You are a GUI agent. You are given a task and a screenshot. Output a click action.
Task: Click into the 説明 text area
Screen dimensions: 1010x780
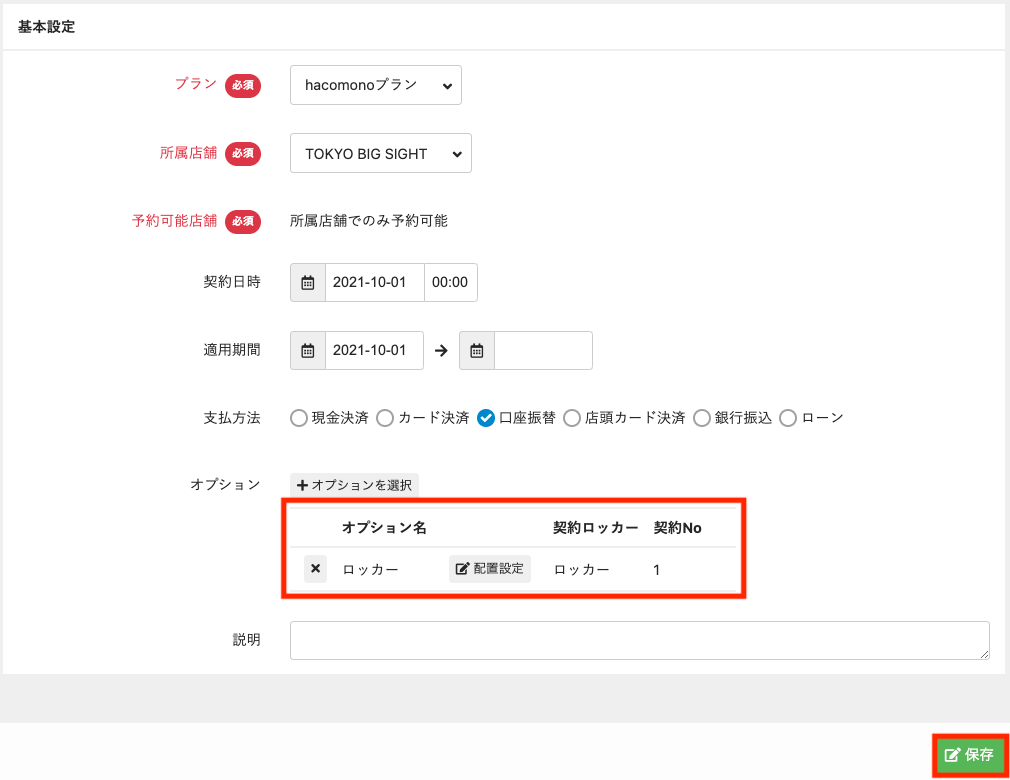click(639, 640)
